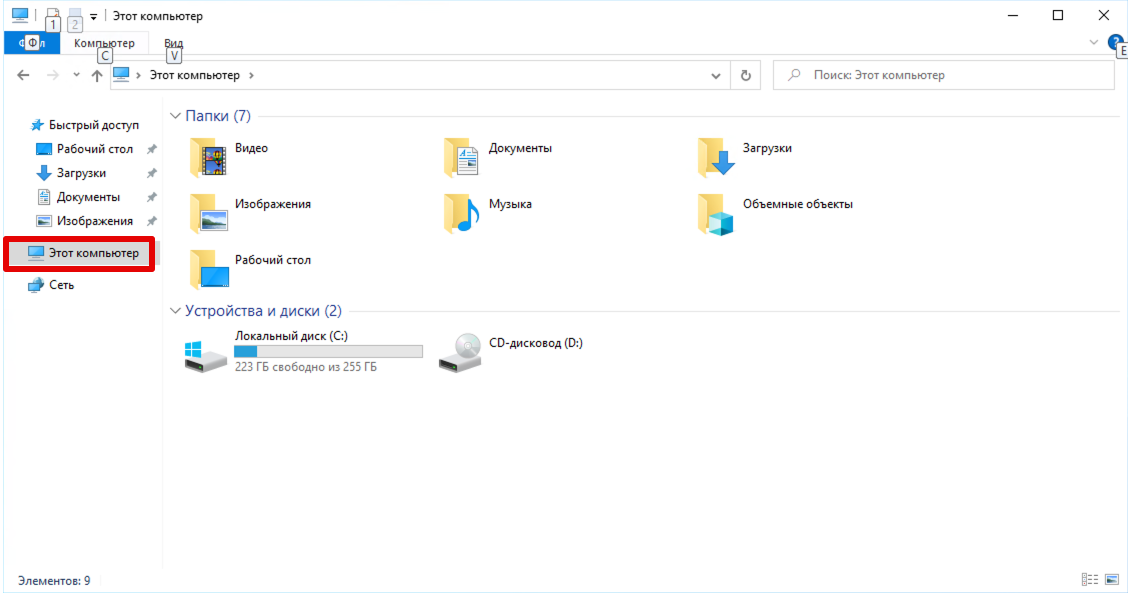
Task: Click the Up one level arrow
Action: (x=97, y=75)
